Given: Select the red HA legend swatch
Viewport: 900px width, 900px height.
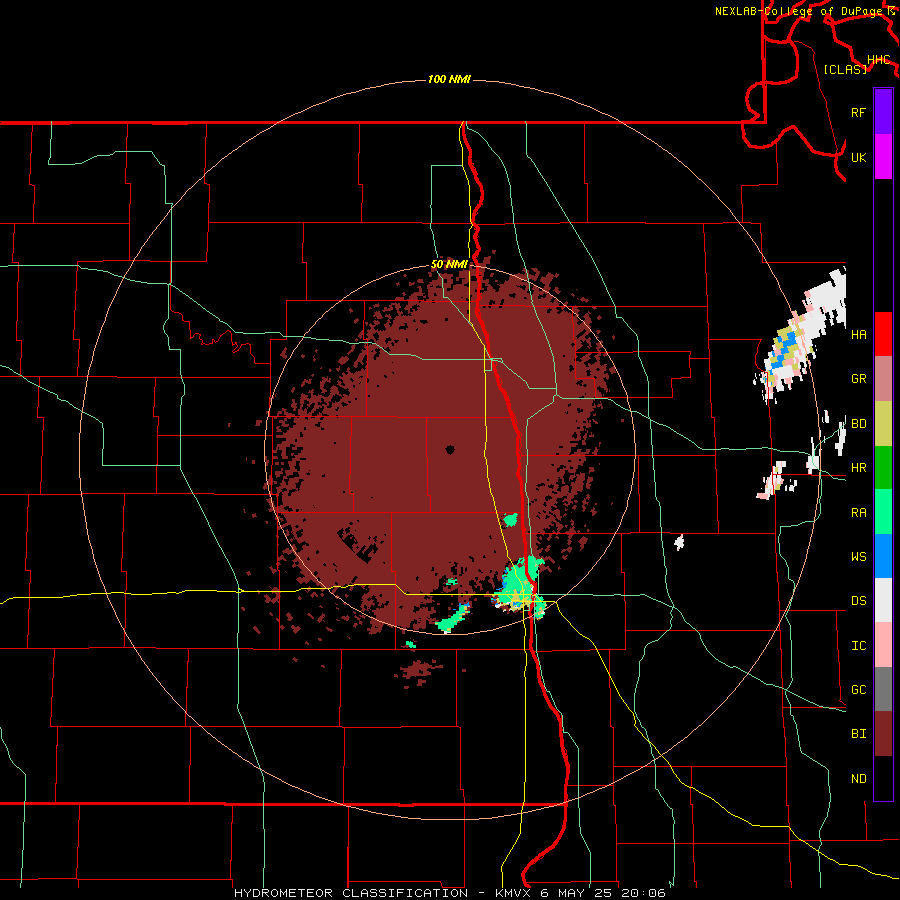Looking at the screenshot, I should point(883,334).
